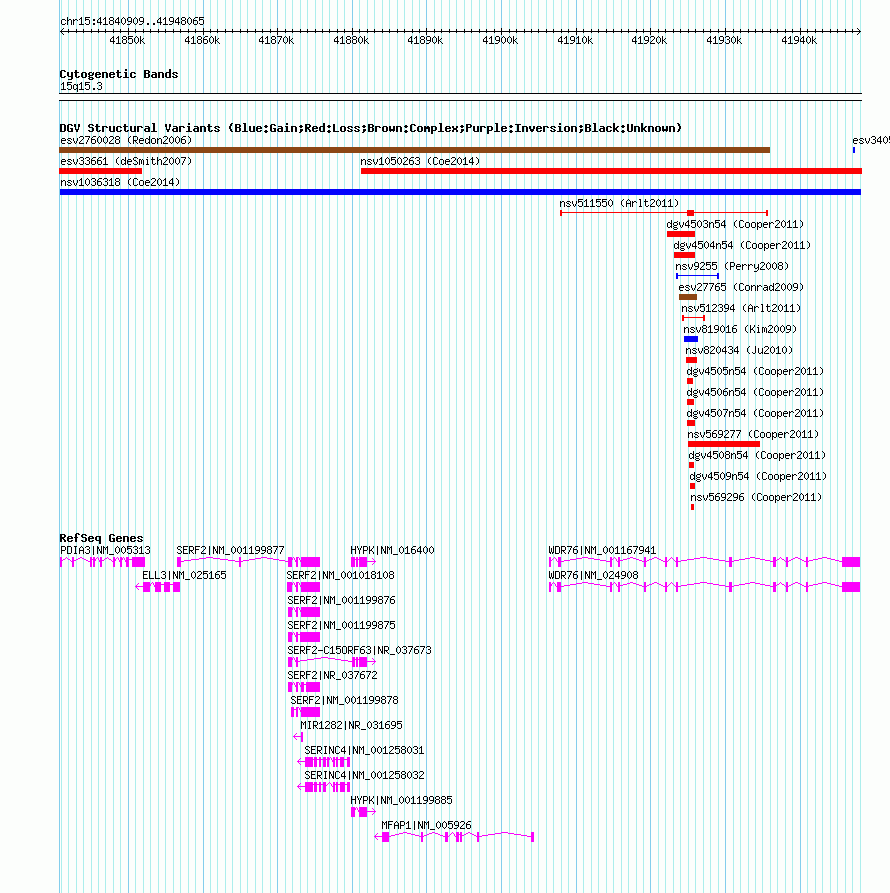The width and height of the screenshot is (890, 893).
Task: Select the WDR76|NM_001167941 transcript label
Action: click(602, 550)
